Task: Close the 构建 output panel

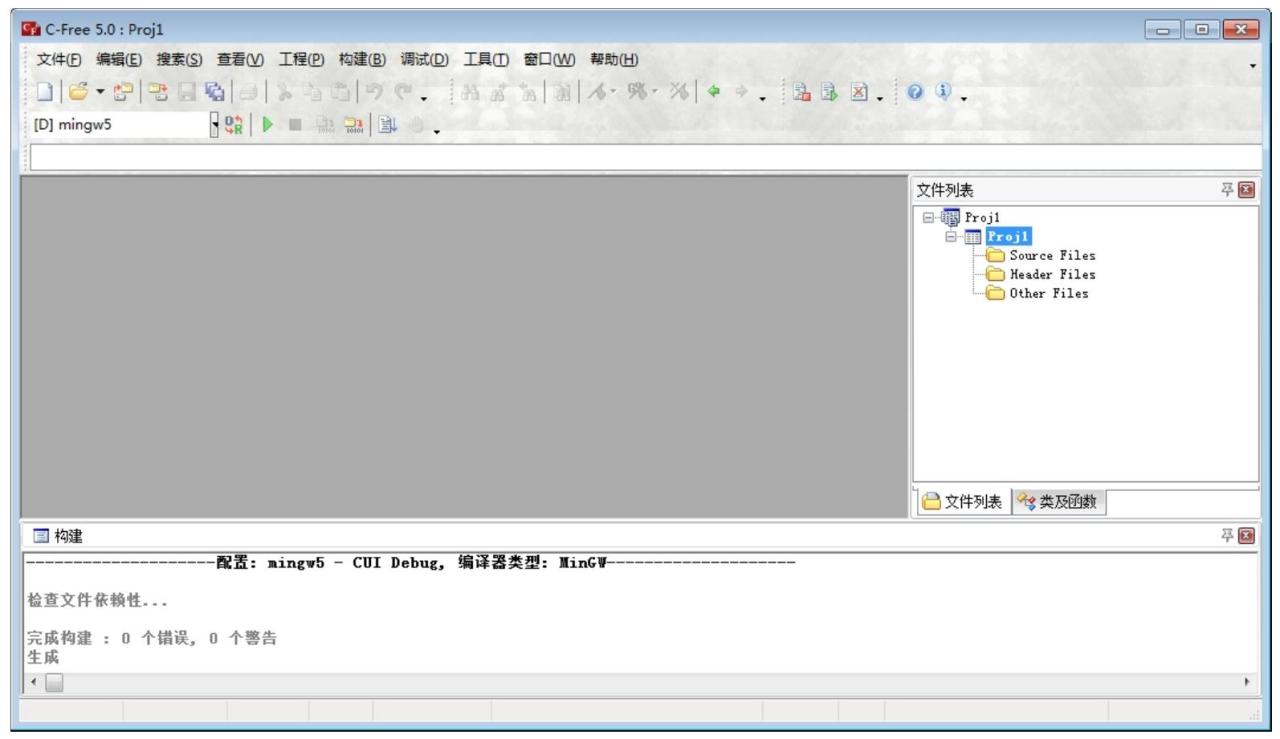Action: (1246, 536)
